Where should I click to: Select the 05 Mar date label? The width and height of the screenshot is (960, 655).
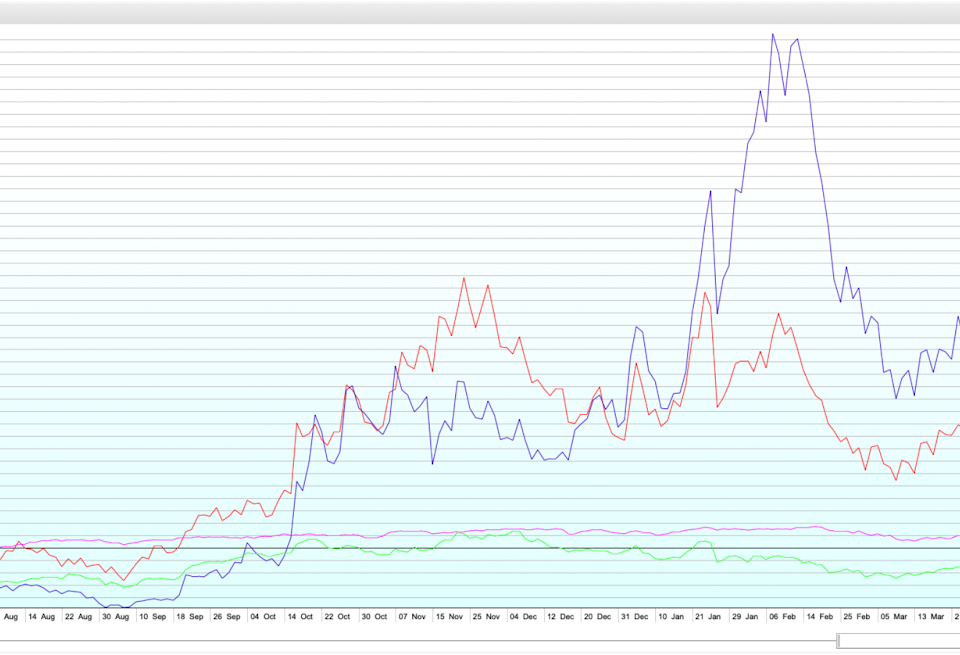(894, 617)
